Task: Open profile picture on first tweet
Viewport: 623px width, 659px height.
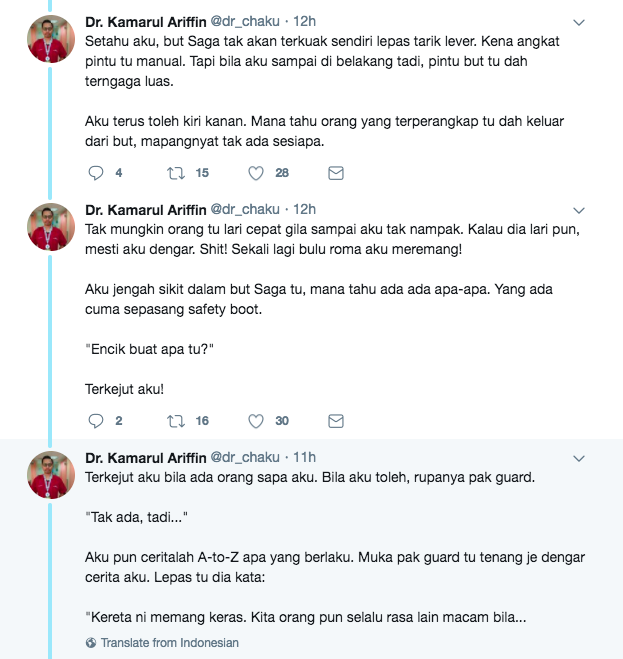Action: tap(51, 39)
